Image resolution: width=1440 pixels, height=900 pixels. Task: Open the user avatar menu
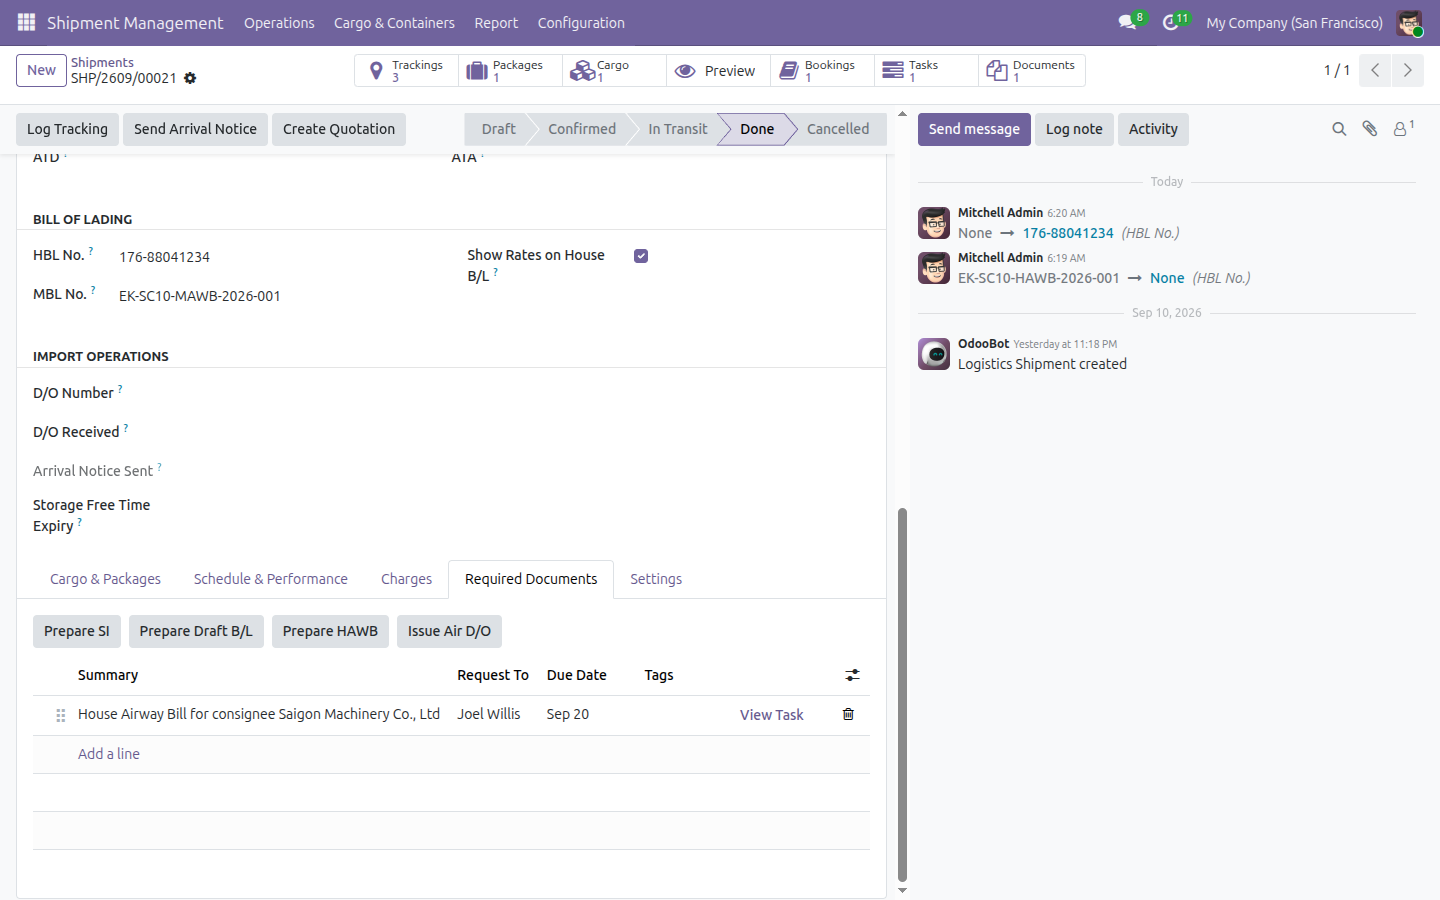click(1409, 22)
